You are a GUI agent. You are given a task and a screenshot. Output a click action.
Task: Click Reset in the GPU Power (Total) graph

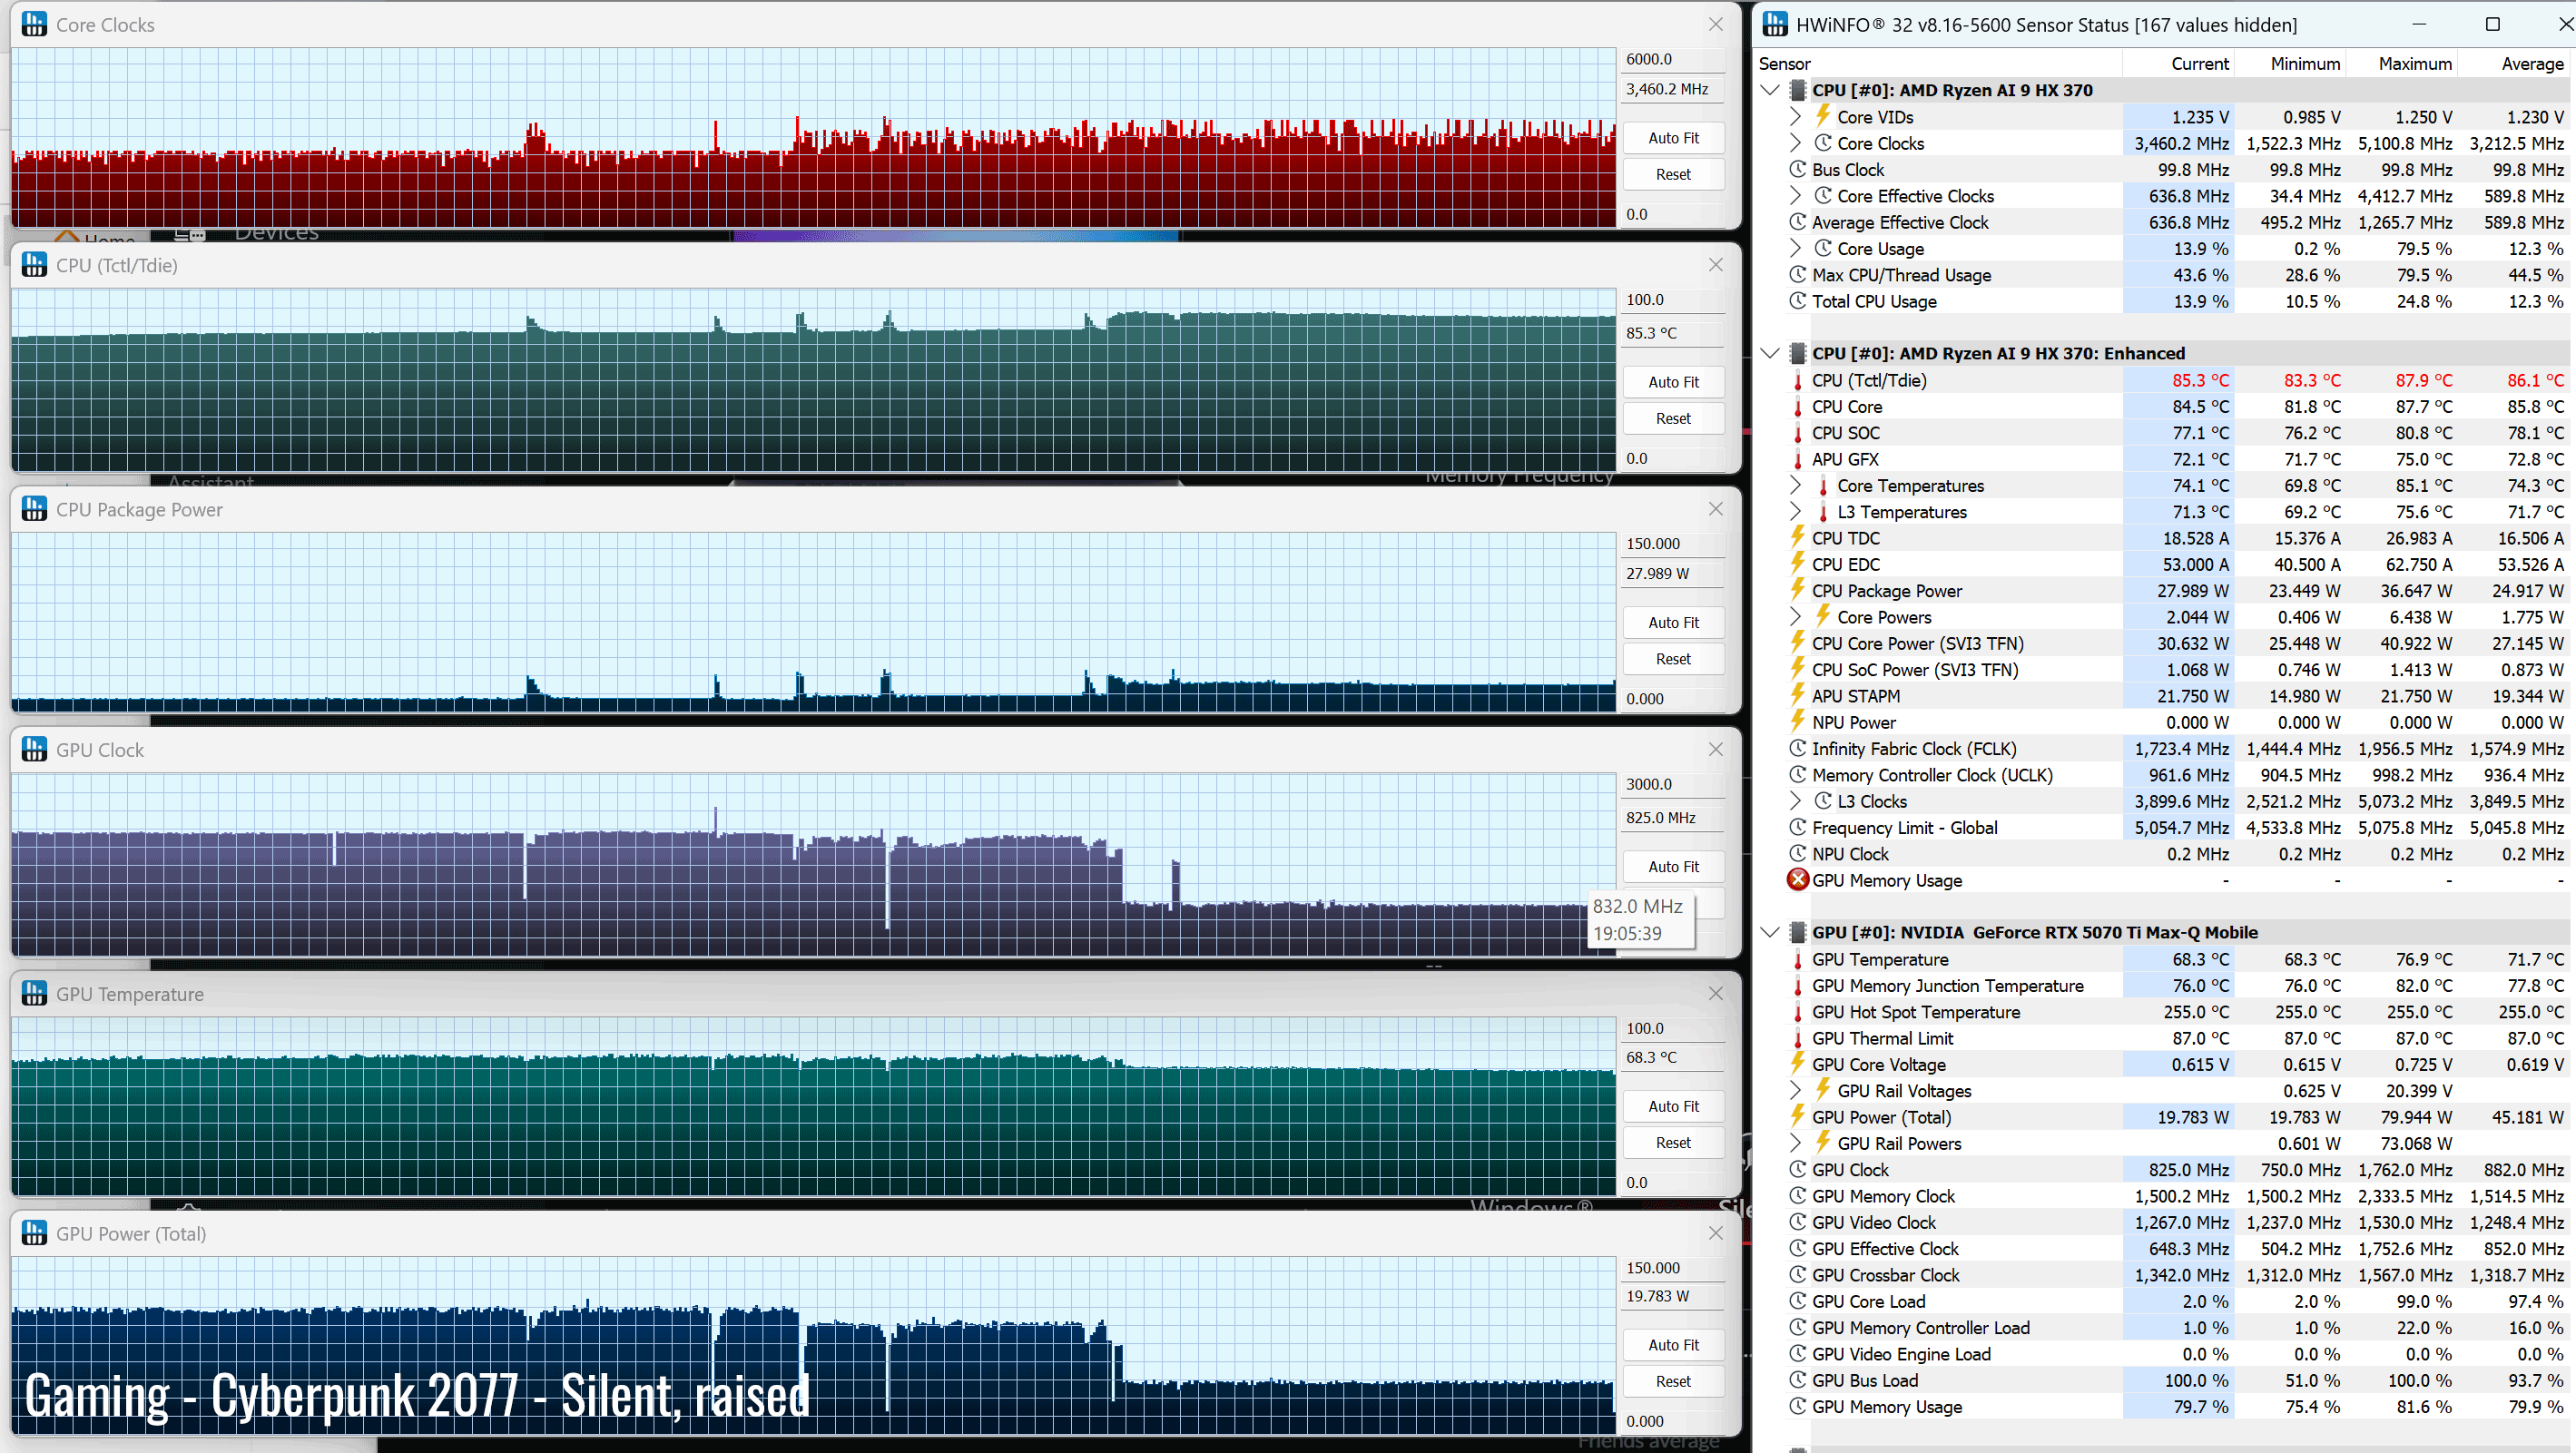click(1673, 1381)
